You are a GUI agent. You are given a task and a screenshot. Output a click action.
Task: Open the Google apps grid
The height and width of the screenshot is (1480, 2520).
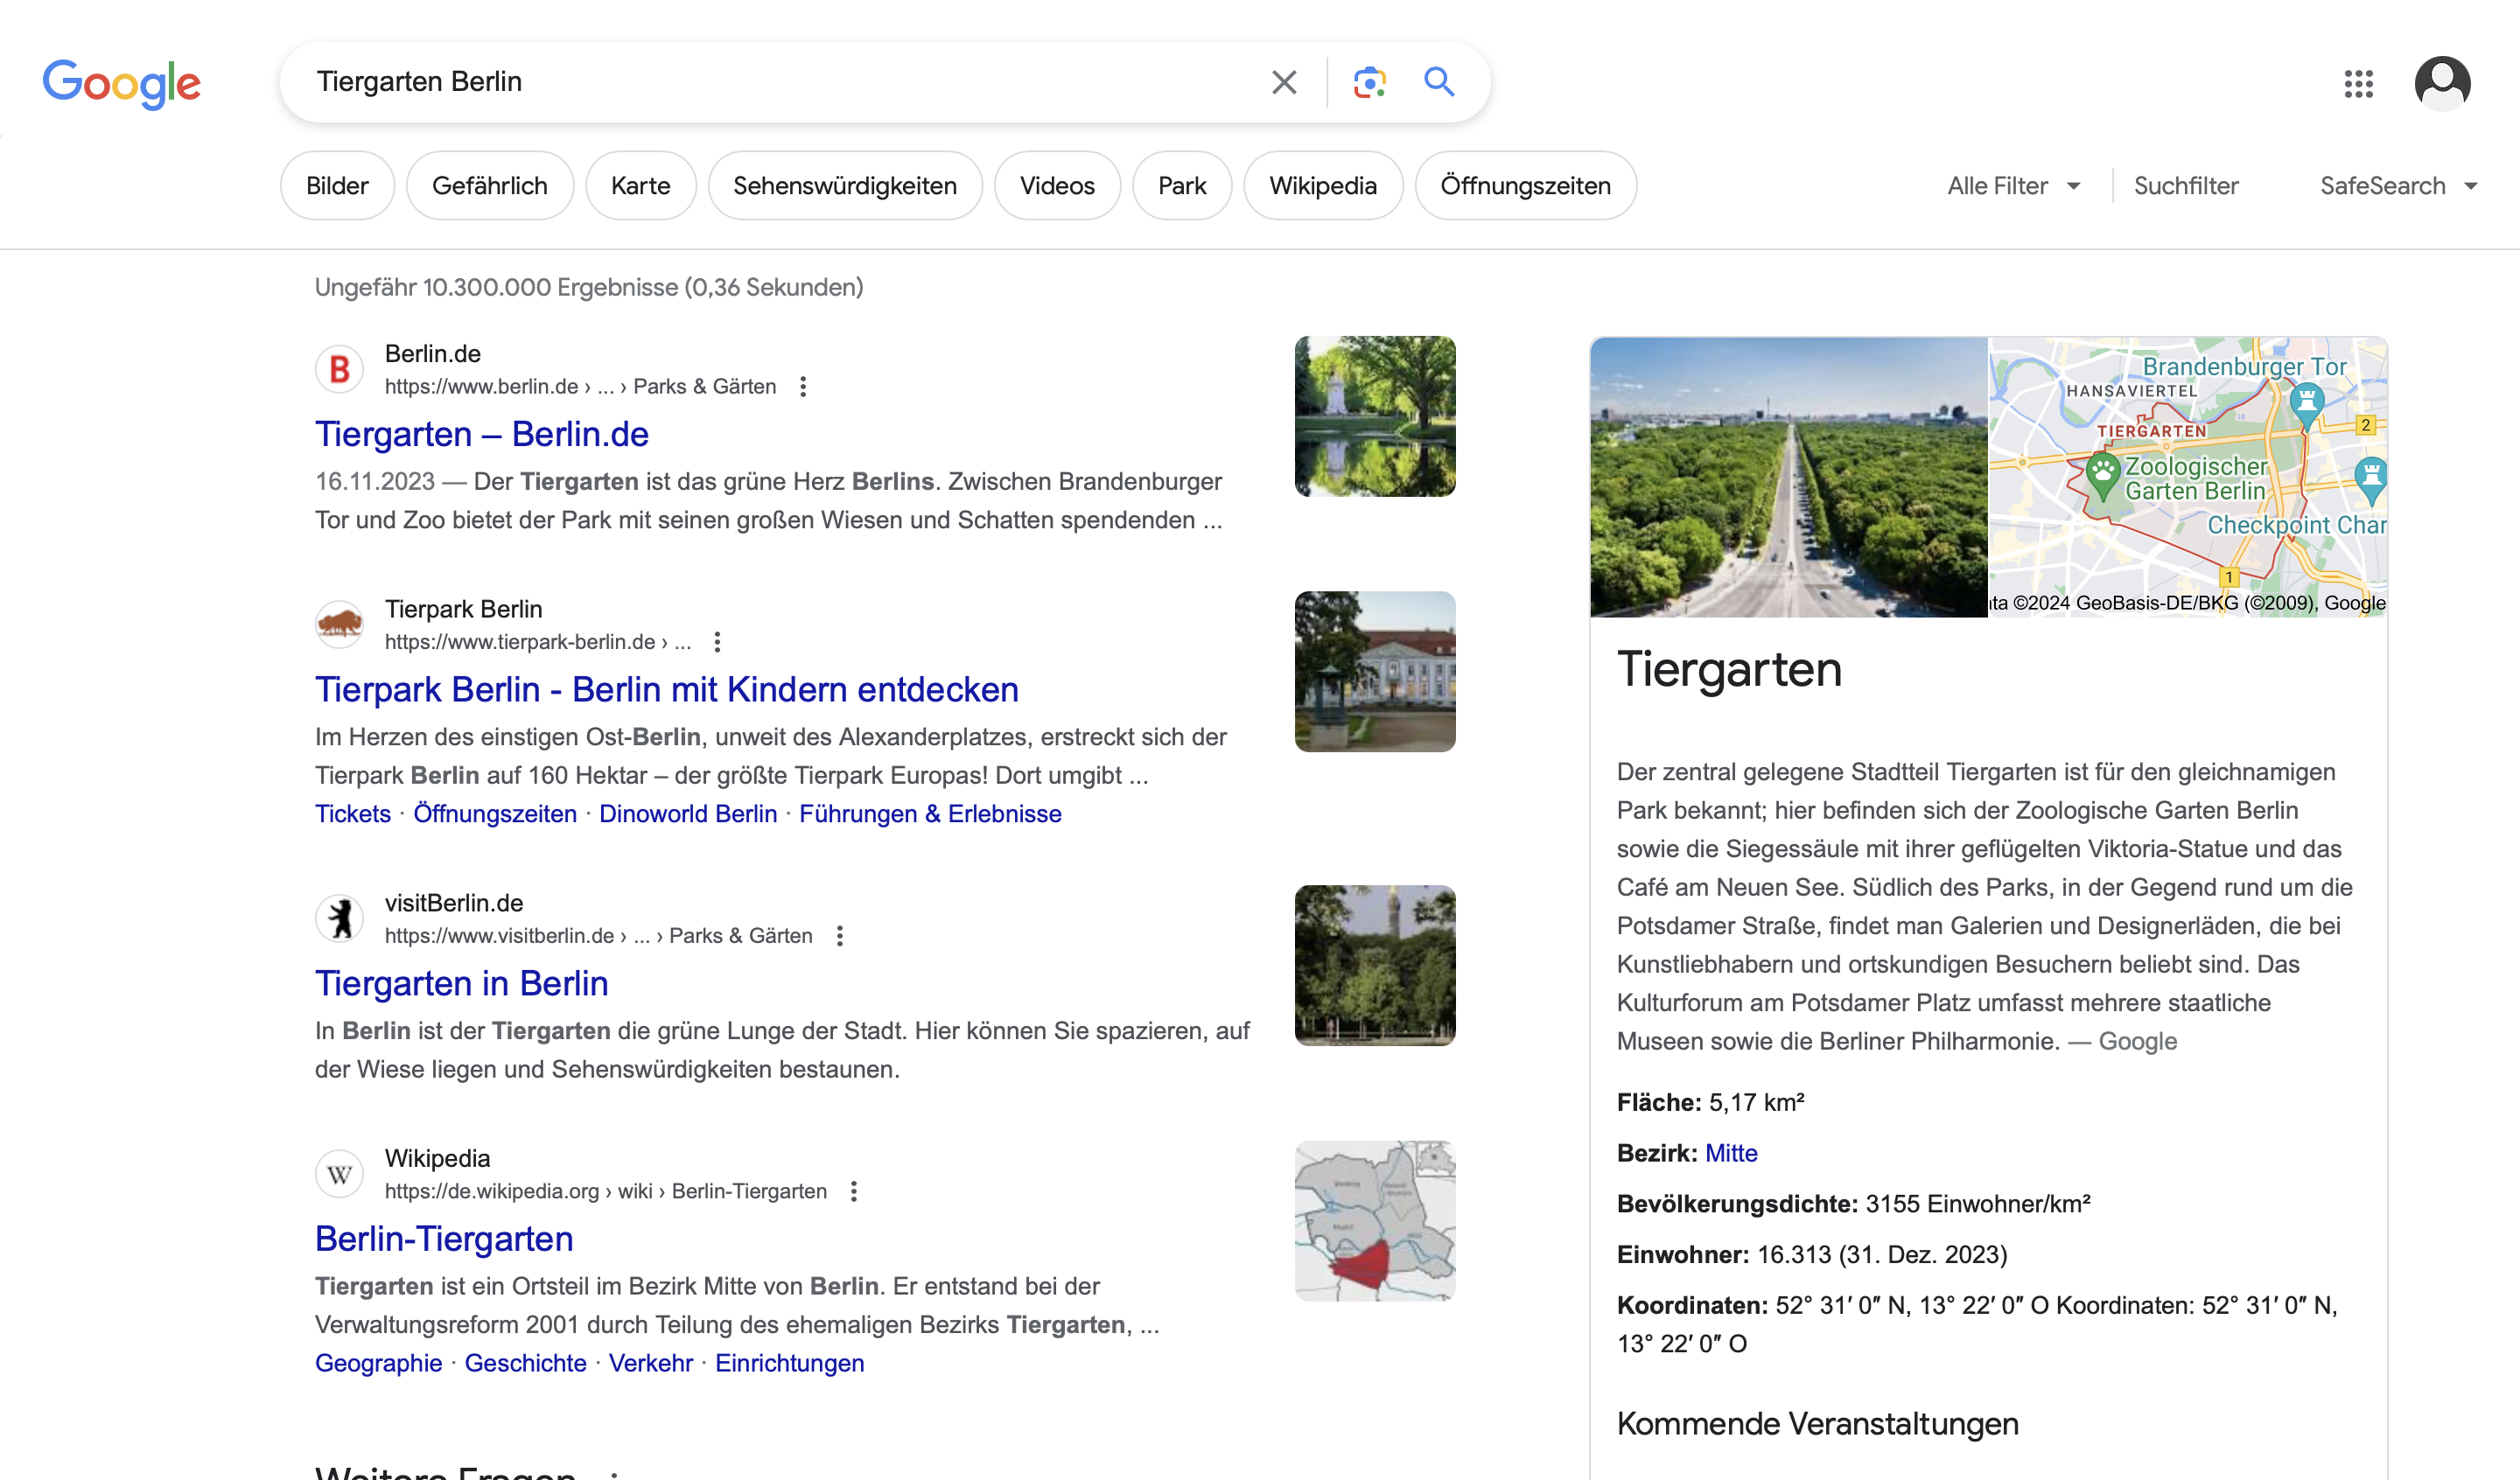pyautogui.click(x=2358, y=83)
